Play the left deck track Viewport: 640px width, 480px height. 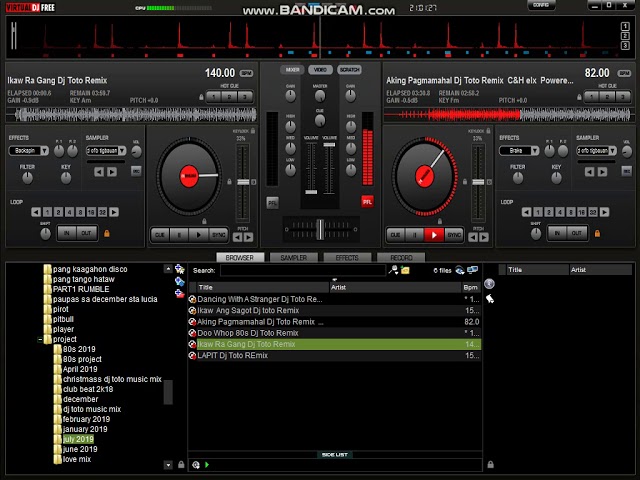[199, 235]
